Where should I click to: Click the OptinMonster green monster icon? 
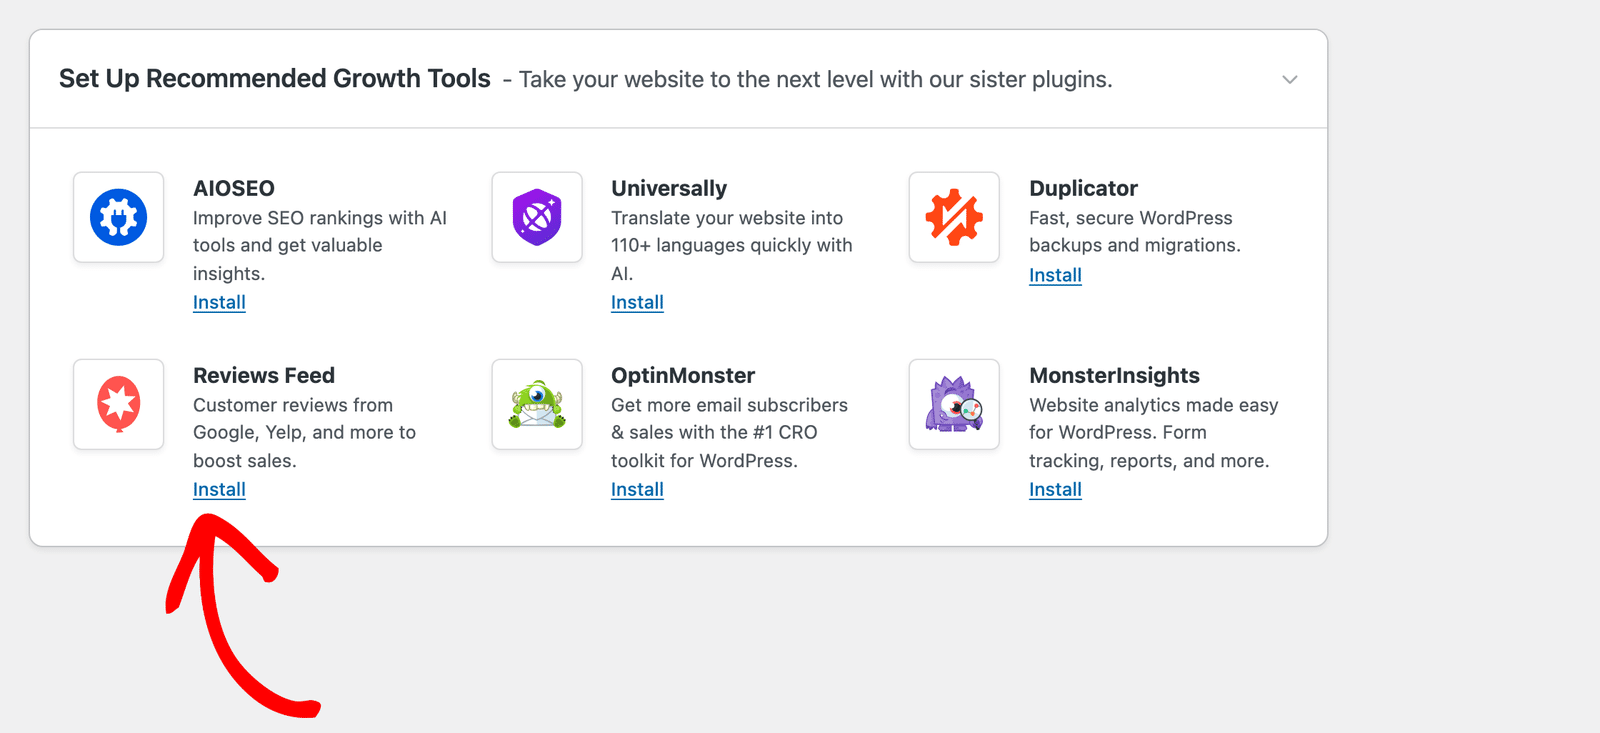click(x=537, y=404)
